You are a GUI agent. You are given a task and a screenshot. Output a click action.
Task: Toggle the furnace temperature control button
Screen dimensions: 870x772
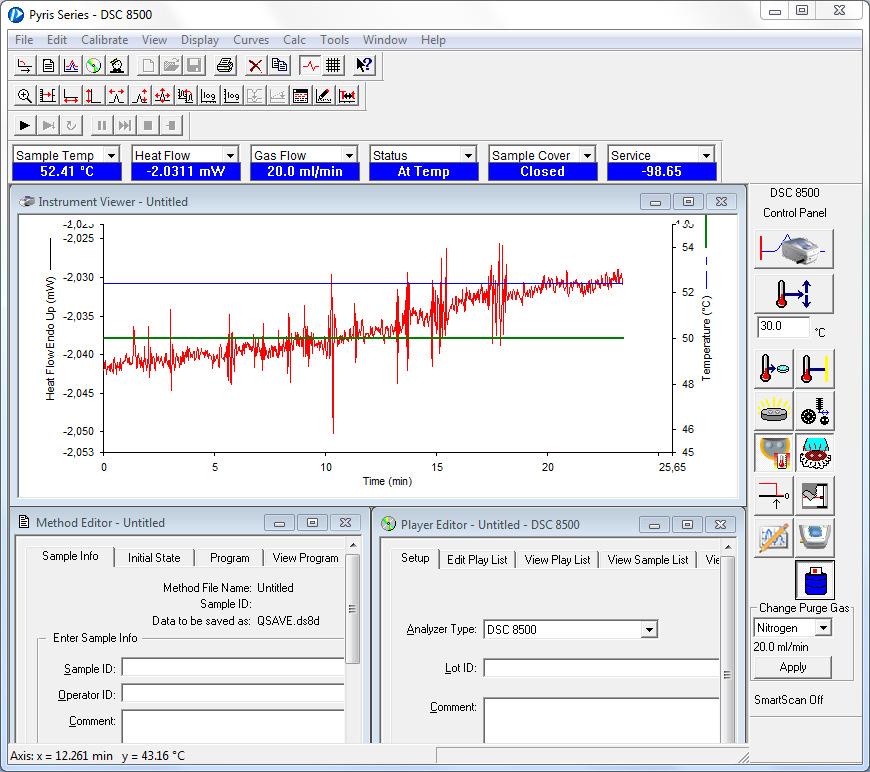(774, 453)
